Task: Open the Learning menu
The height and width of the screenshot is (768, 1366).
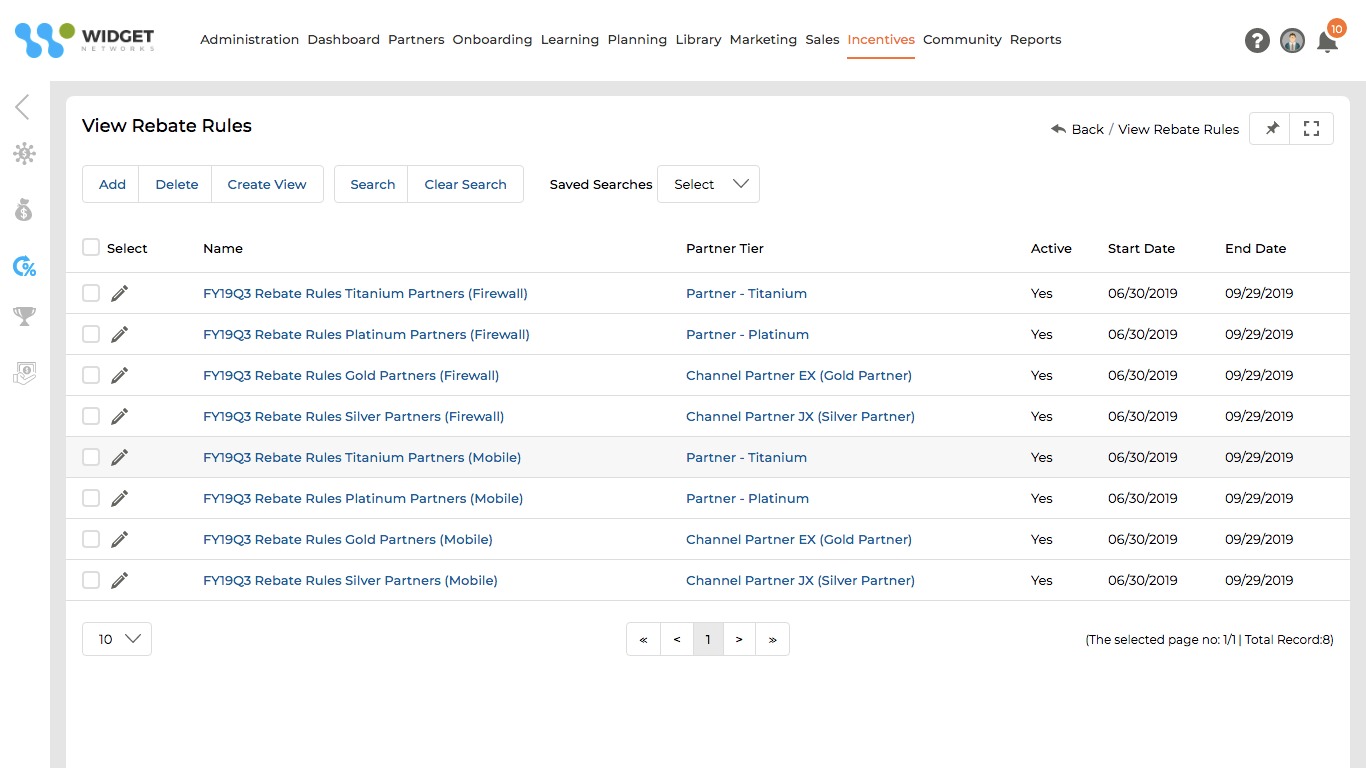Action: click(570, 40)
